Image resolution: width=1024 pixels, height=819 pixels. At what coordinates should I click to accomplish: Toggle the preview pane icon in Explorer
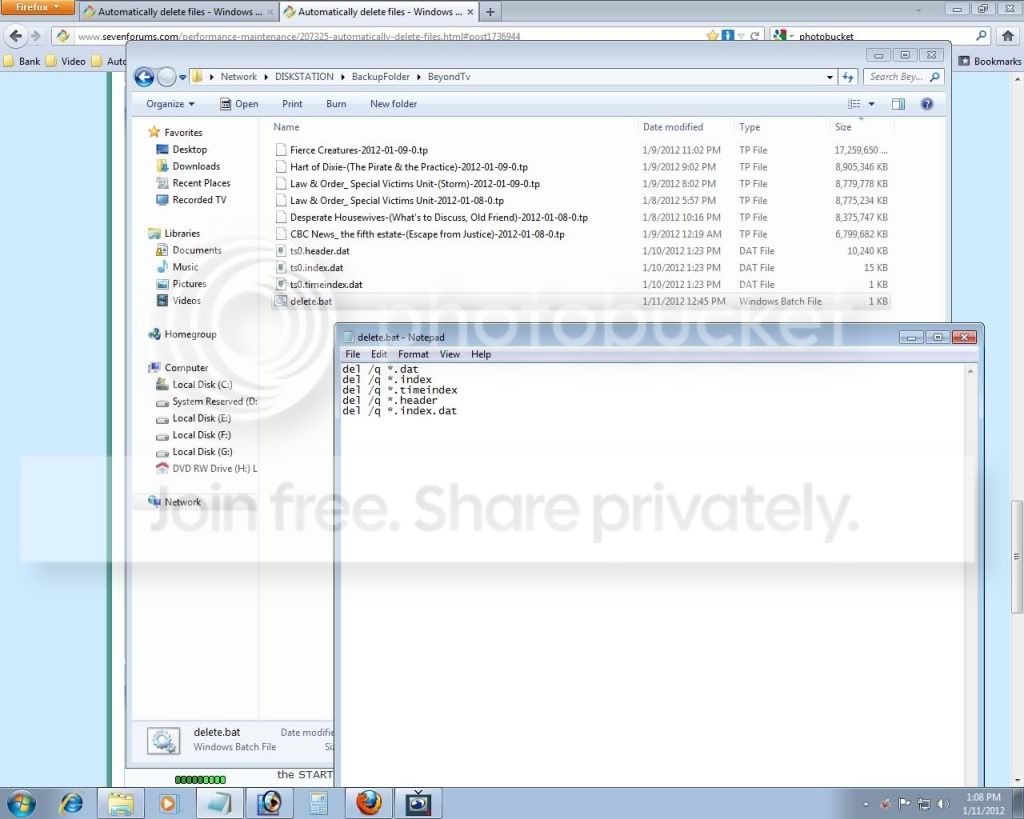(x=899, y=104)
